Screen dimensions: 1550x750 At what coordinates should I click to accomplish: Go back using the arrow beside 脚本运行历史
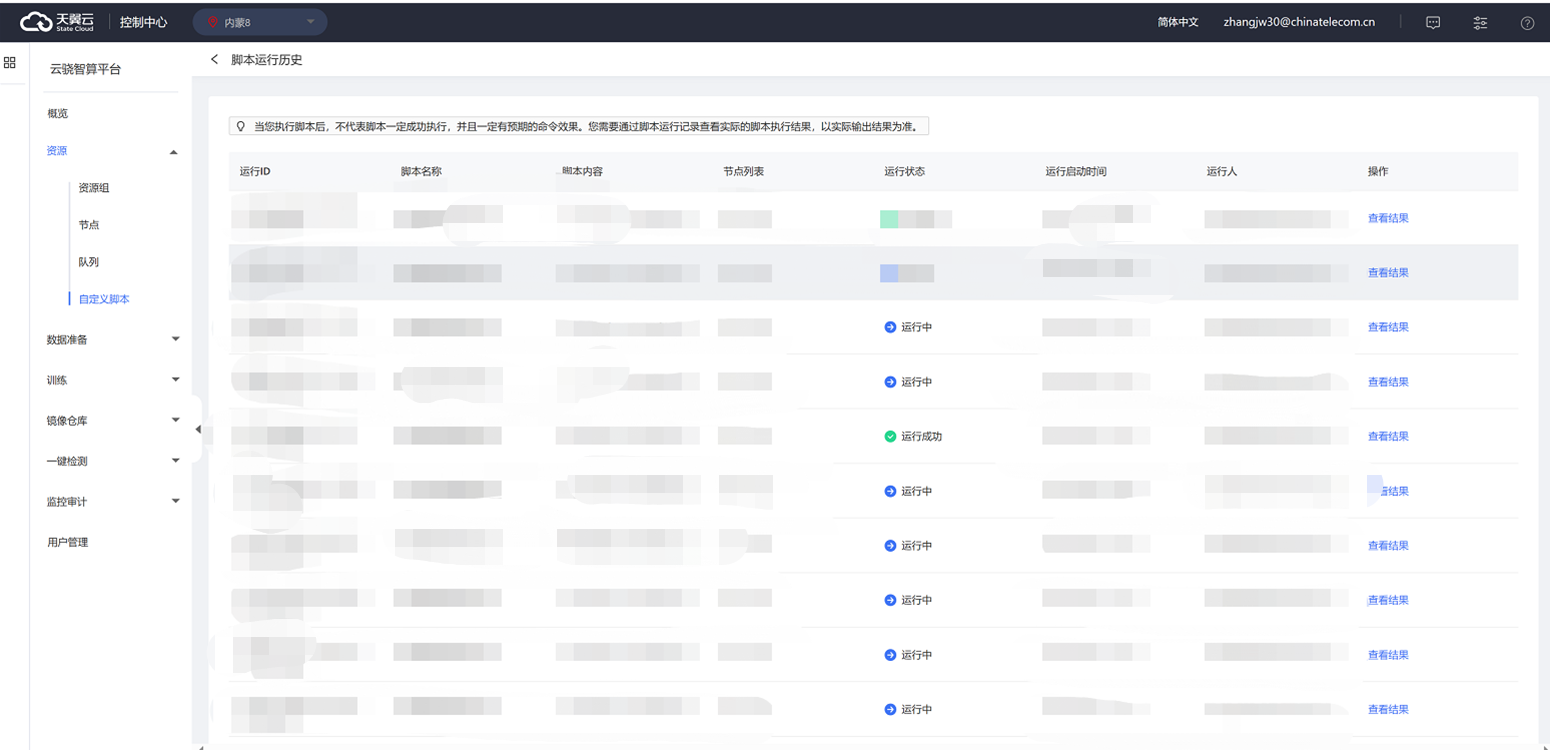tap(214, 60)
